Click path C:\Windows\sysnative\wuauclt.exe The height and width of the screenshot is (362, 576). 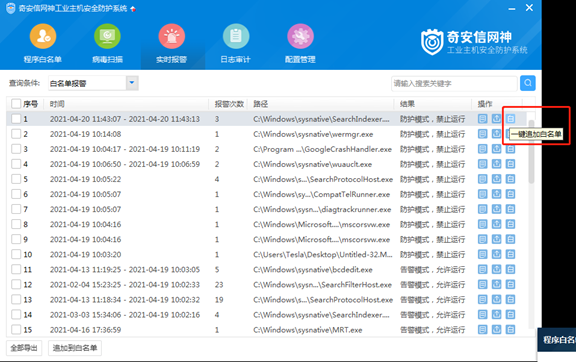(313, 164)
